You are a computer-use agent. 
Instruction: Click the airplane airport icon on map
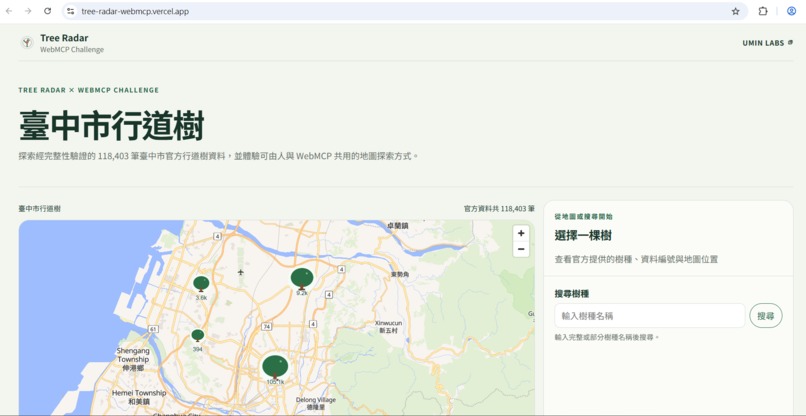coord(240,272)
